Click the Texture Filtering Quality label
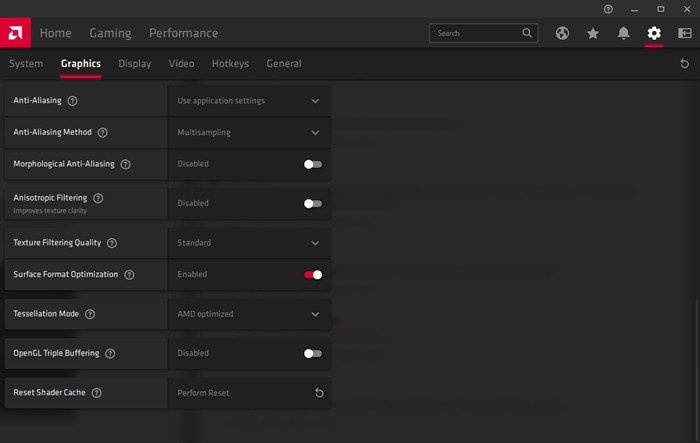 (57, 242)
